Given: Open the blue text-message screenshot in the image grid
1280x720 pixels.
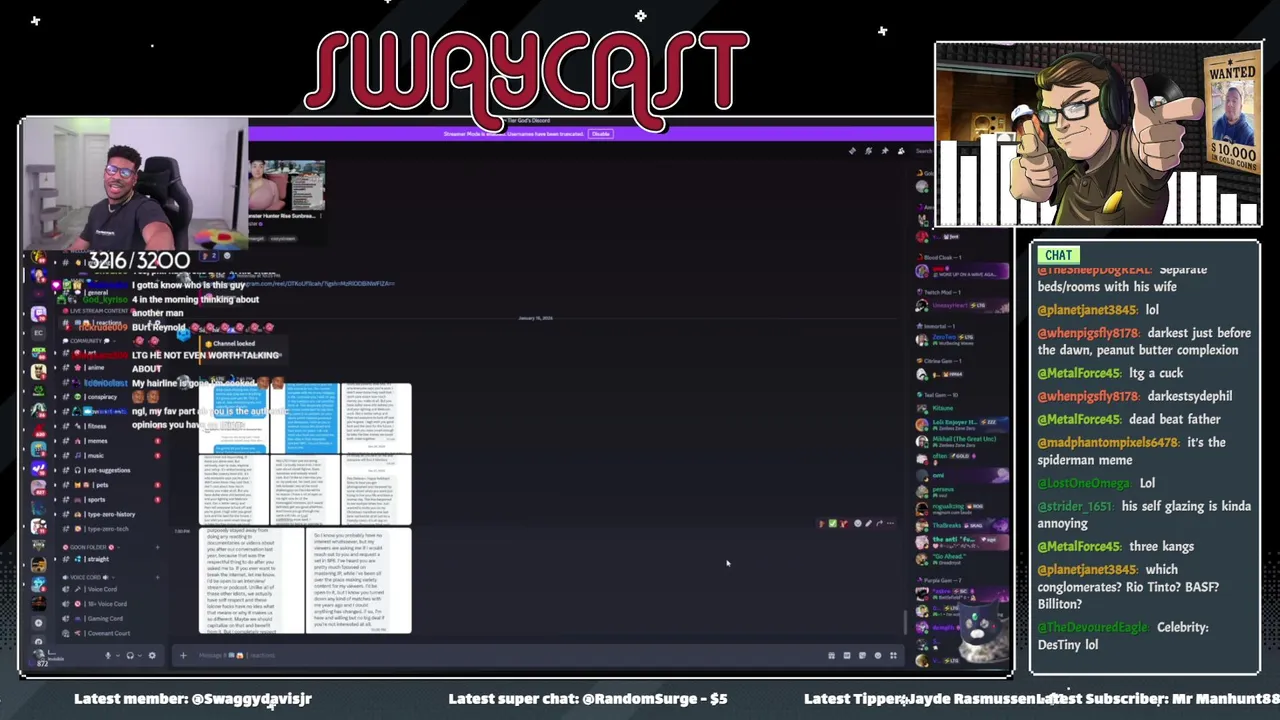Looking at the screenshot, I should coord(311,418).
